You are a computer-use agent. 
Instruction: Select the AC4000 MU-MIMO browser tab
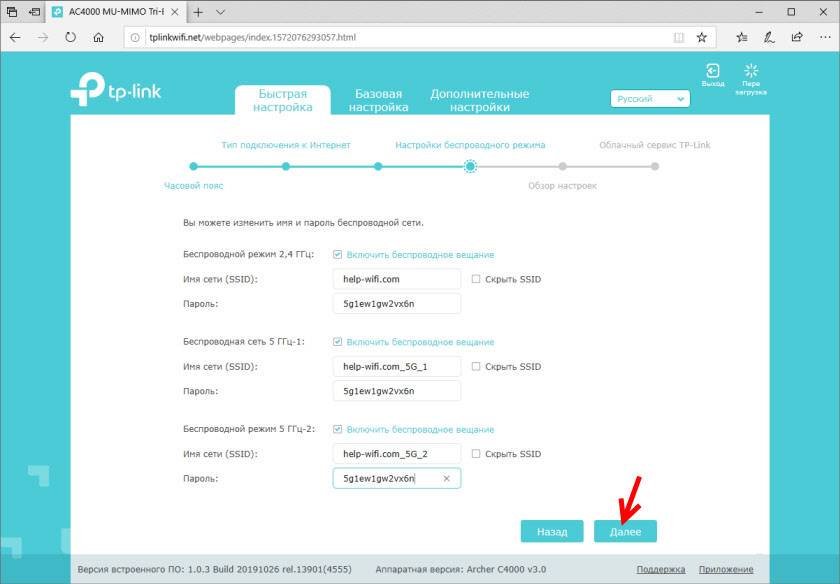pyautogui.click(x=116, y=12)
